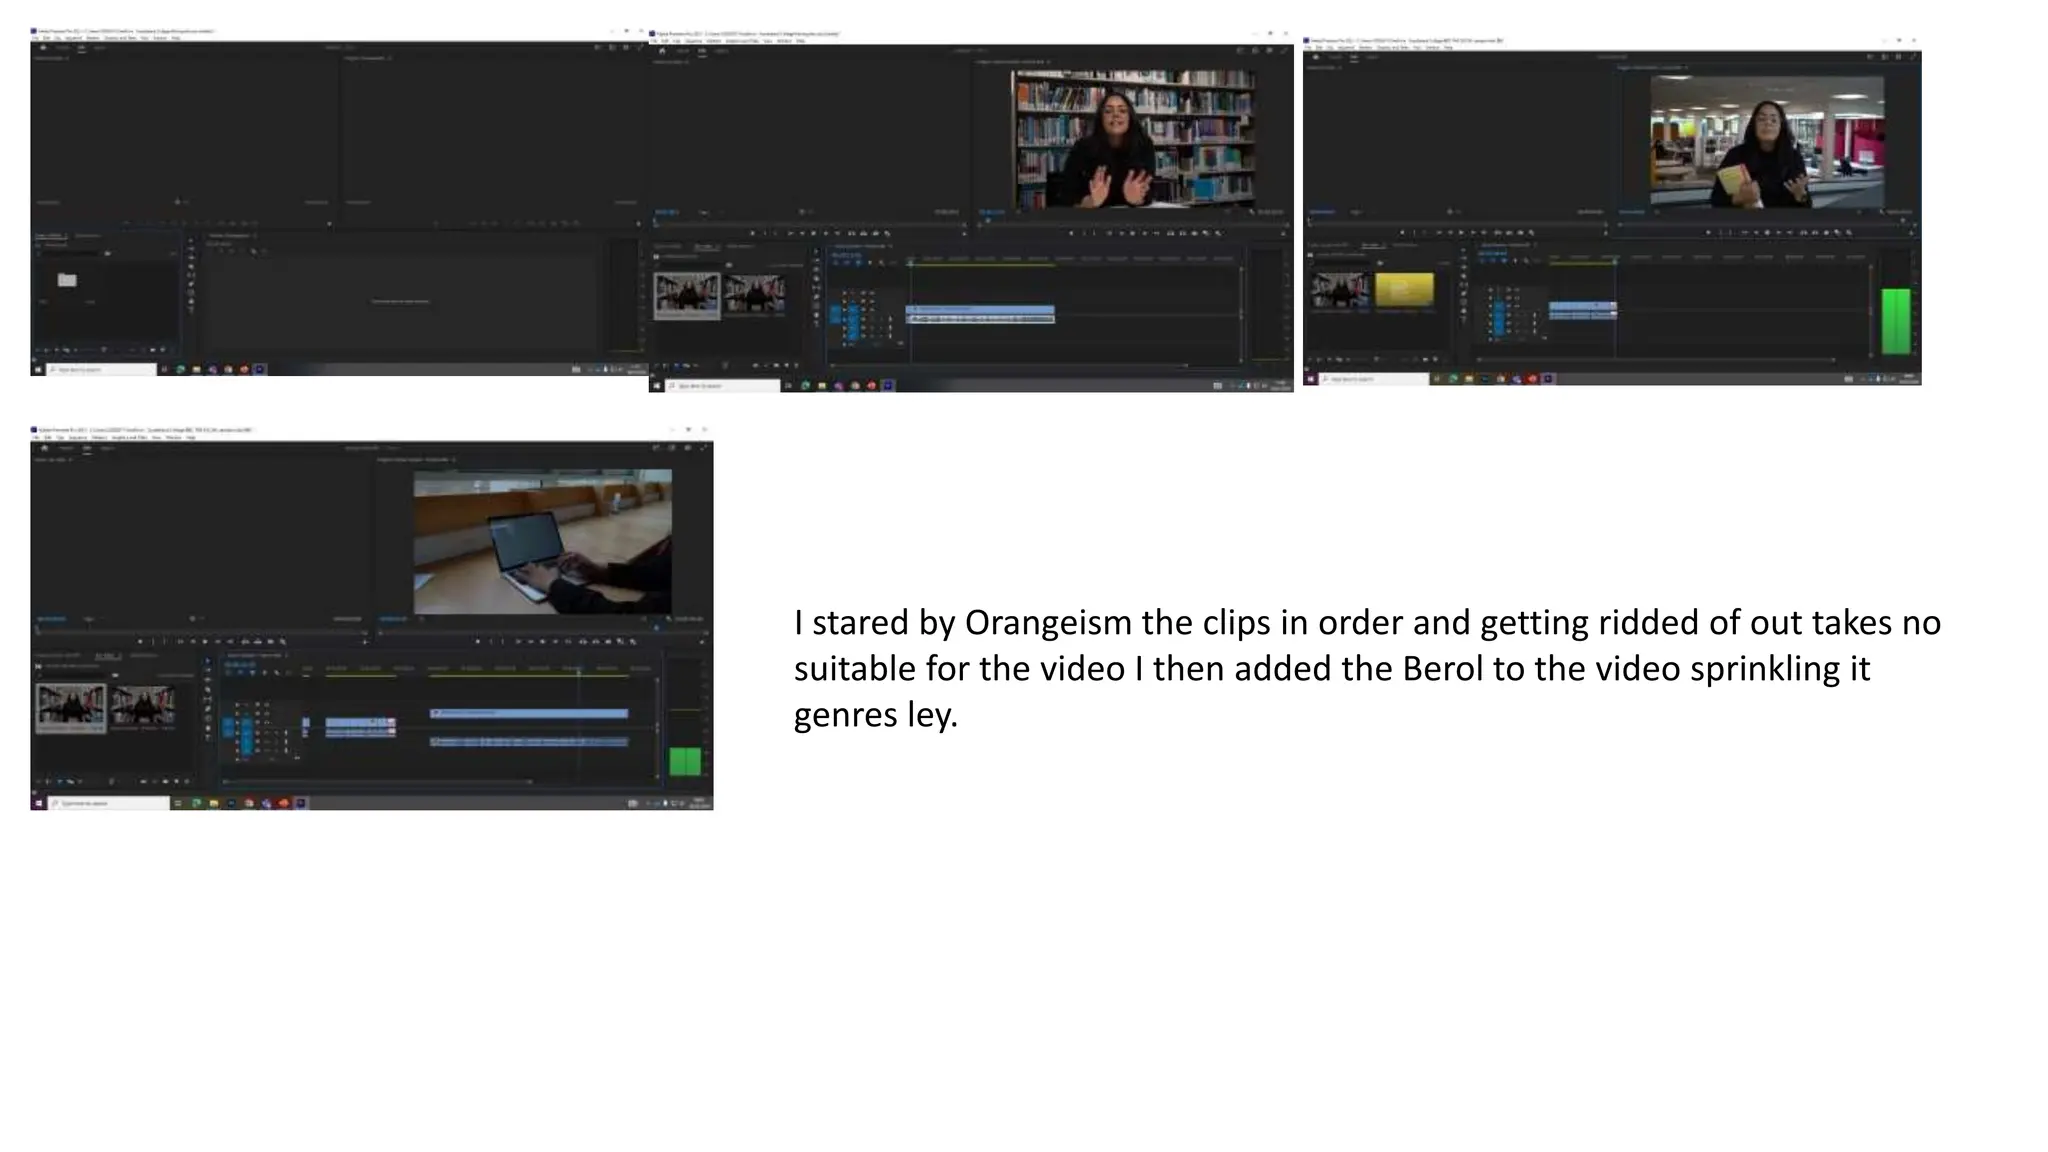Image resolution: width=2048 pixels, height=1152 pixels.
Task: Click Premiere Pro taskbar icon under the bookshelf screenshot
Action: (x=888, y=385)
